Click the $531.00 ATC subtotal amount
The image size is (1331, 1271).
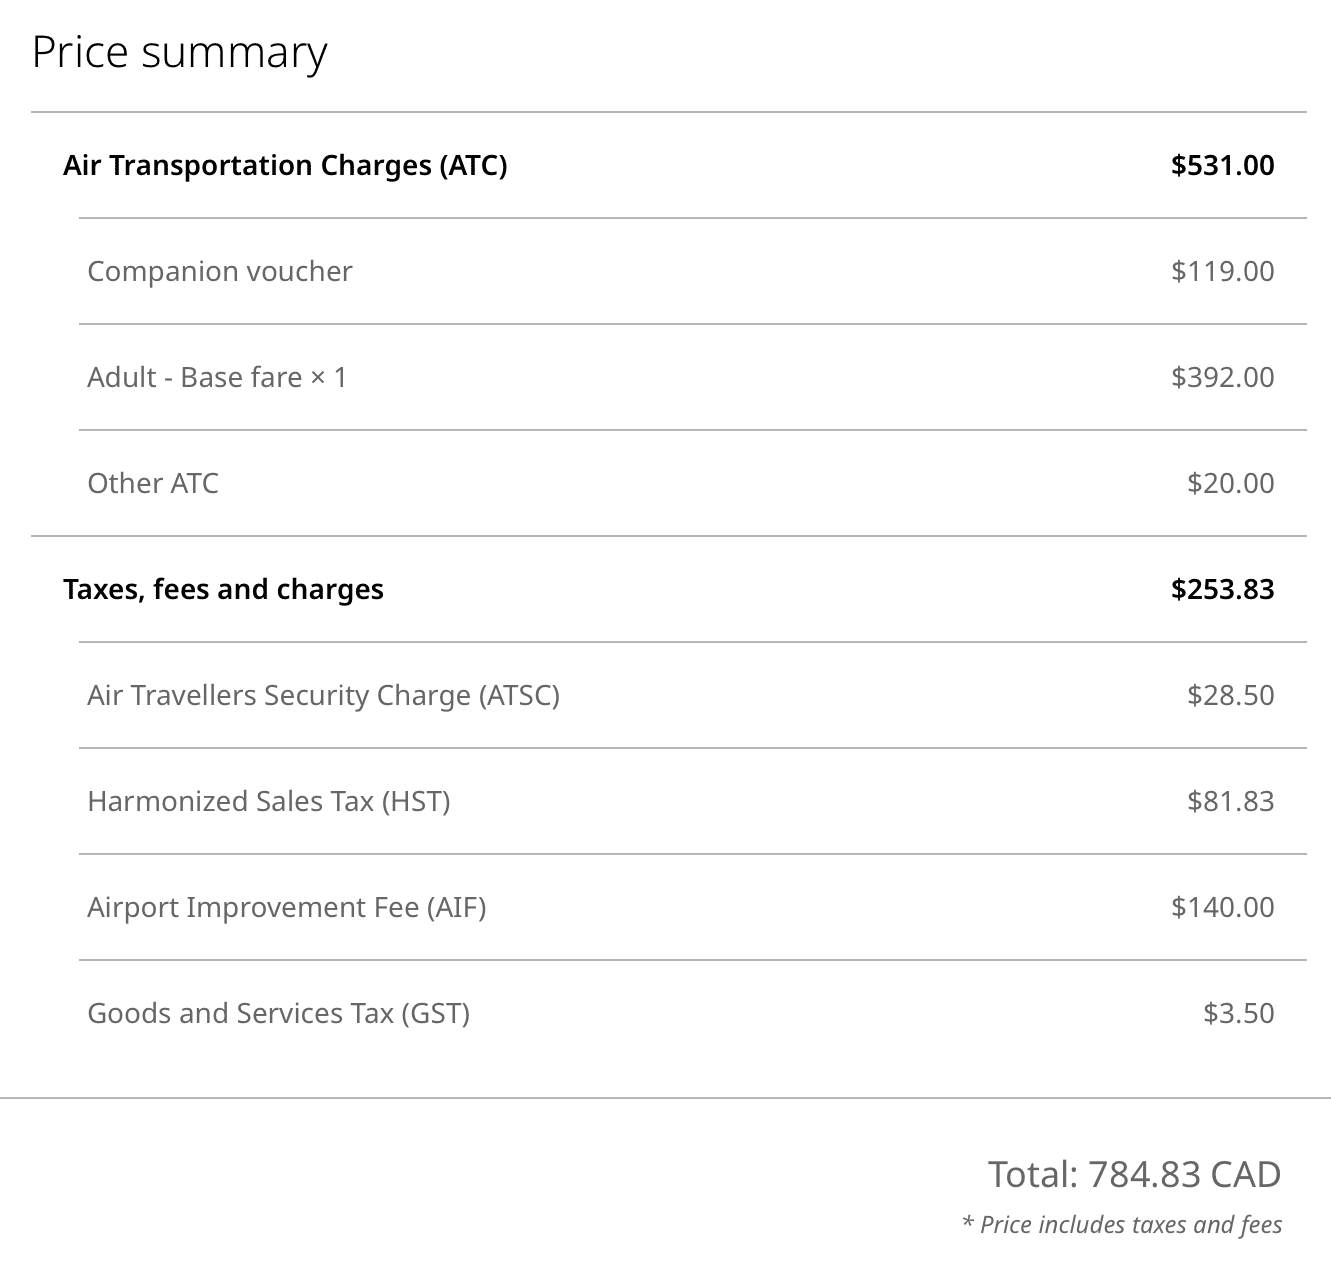point(1222,165)
